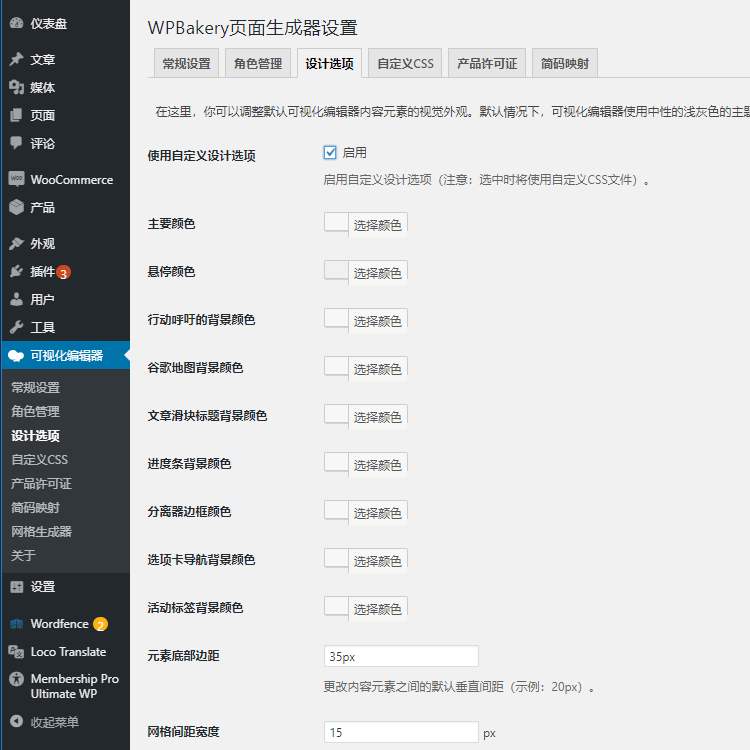
Task: Open 简码映射 in the sidebar submenu
Action: click(x=35, y=507)
